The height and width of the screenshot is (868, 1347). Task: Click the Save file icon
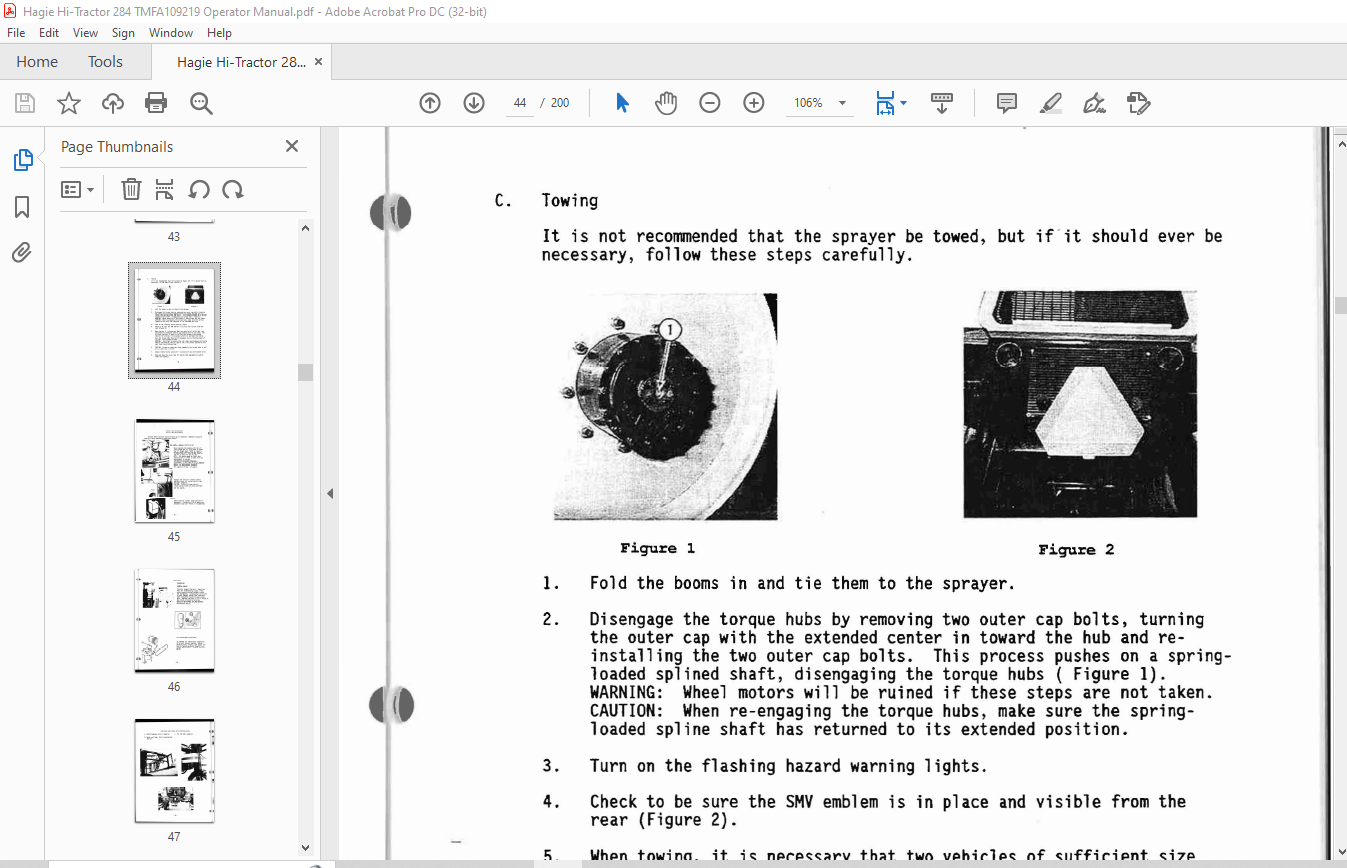(25, 103)
